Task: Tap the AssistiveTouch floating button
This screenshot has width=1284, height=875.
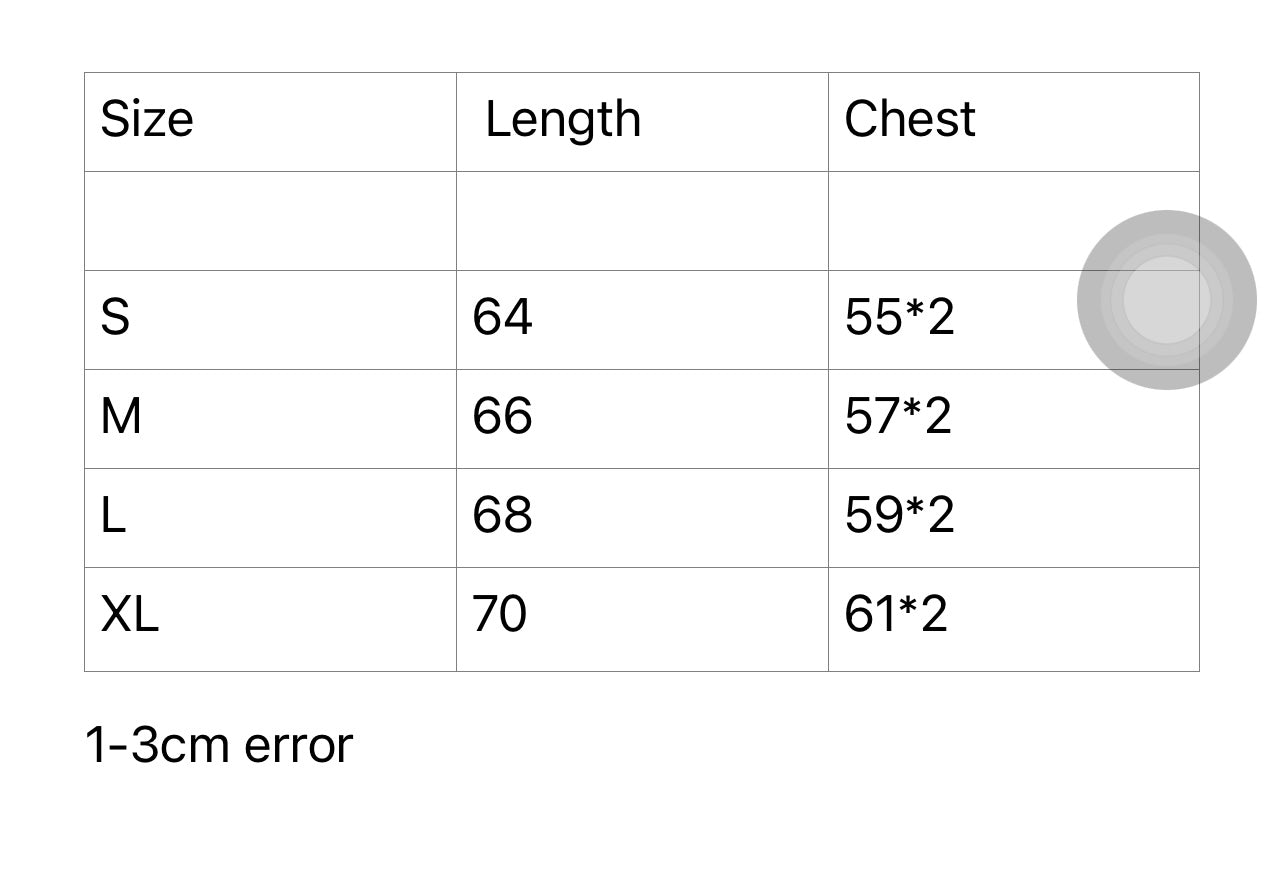Action: [1166, 300]
